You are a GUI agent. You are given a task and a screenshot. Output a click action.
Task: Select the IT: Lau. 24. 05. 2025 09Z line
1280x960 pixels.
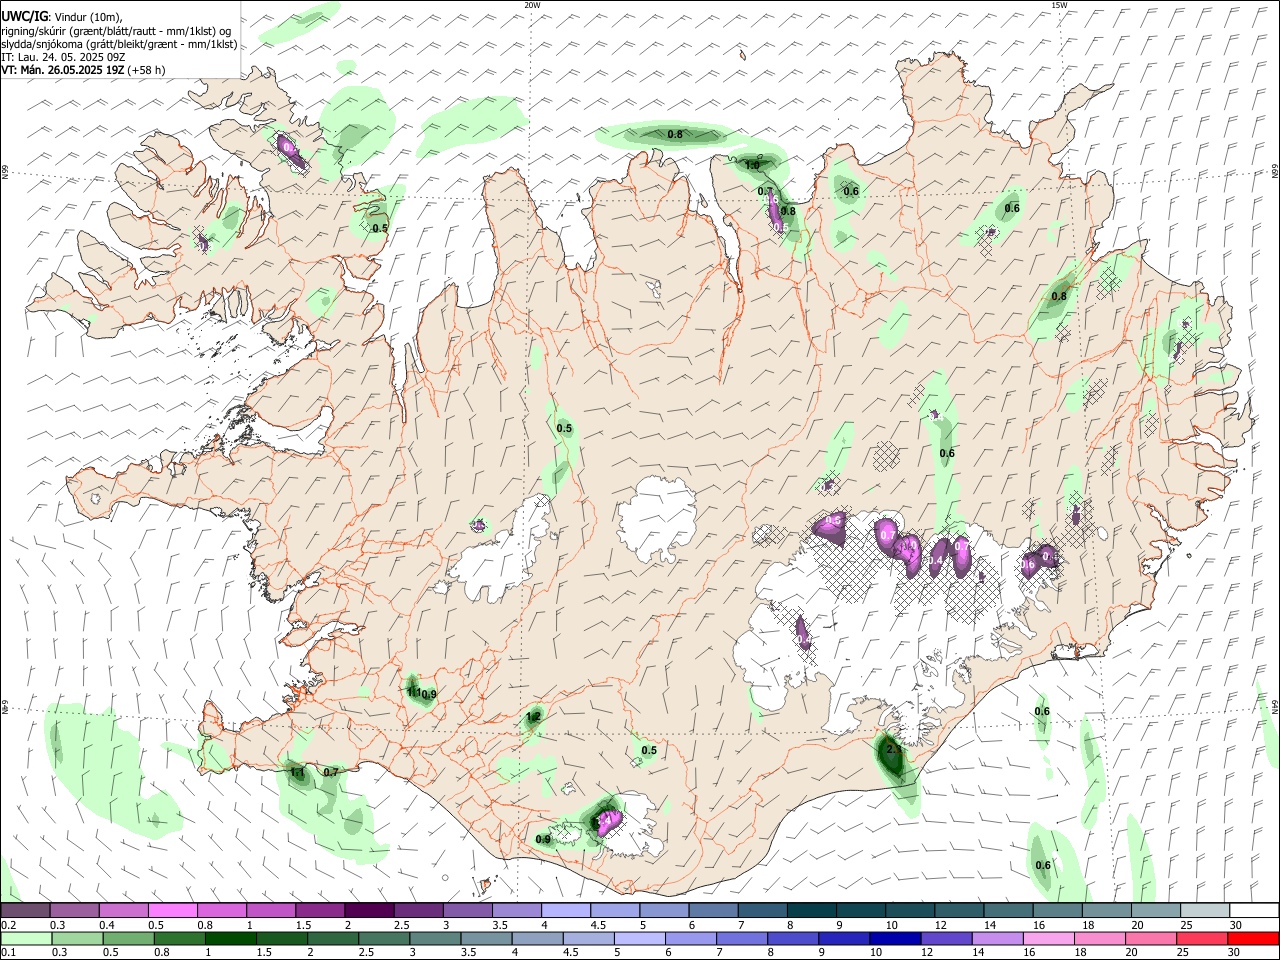click(63, 57)
